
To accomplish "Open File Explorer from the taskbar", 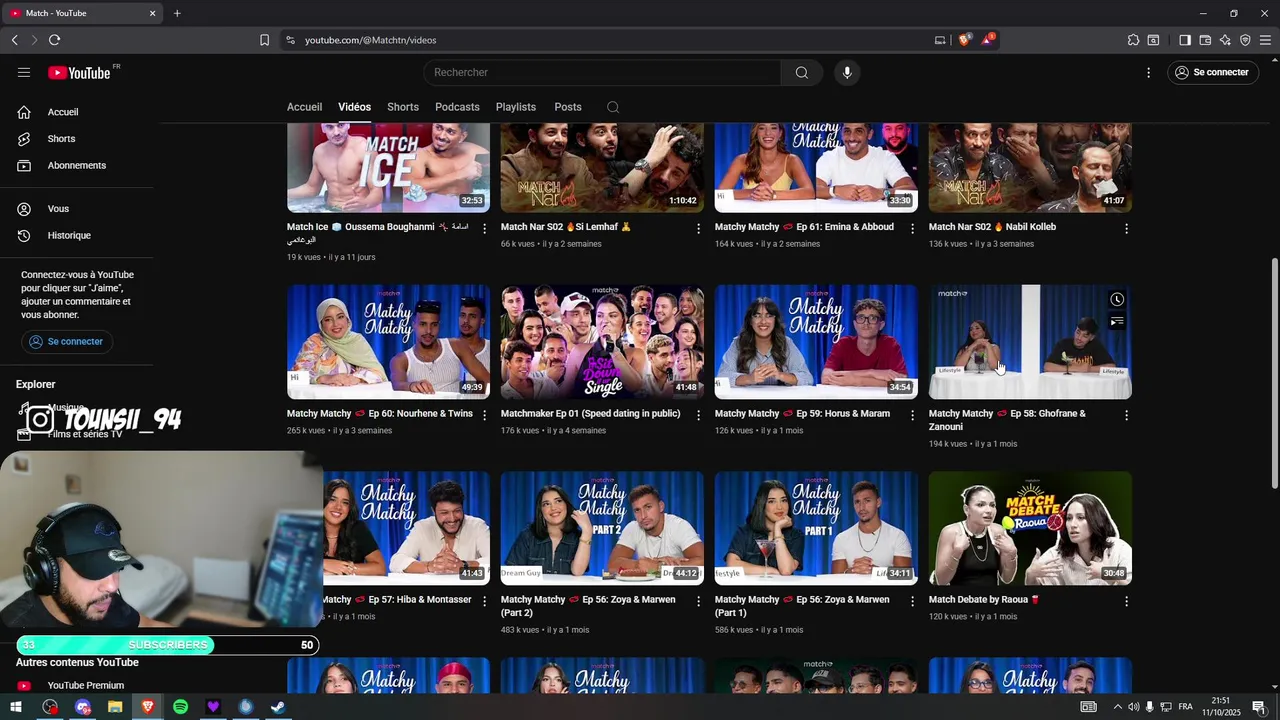I will click(115, 707).
